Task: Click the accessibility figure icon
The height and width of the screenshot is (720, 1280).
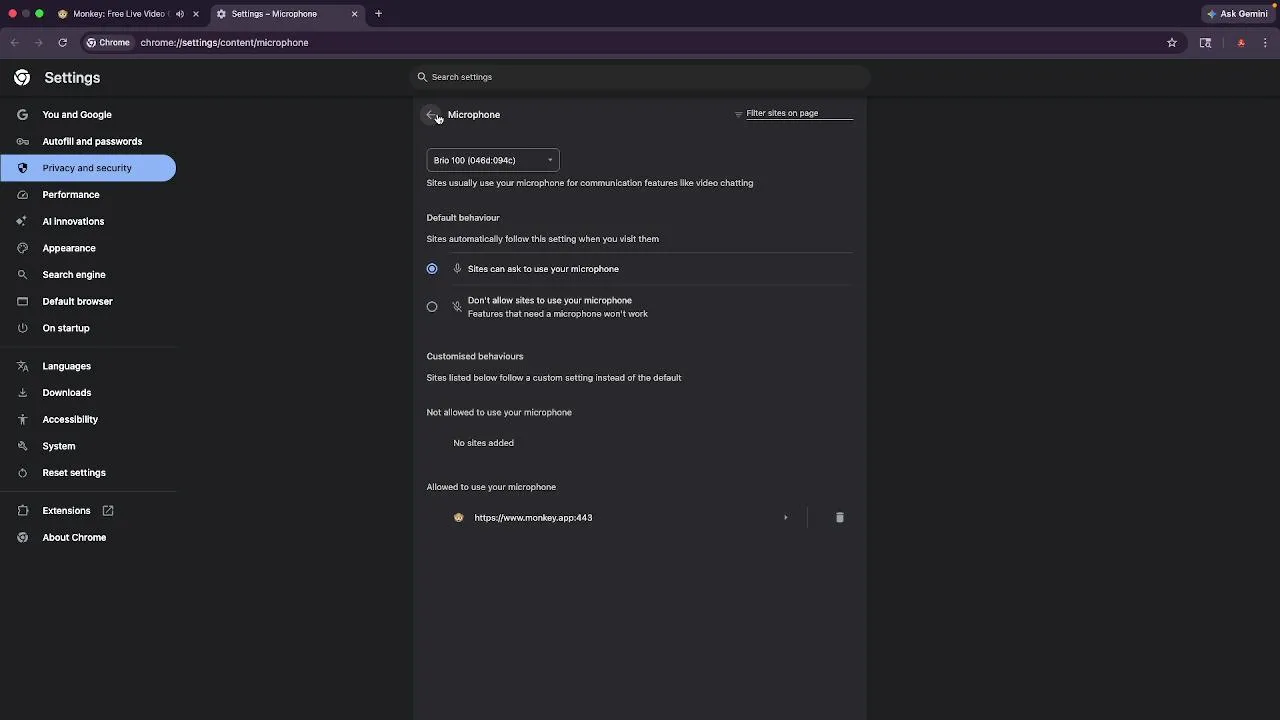Action: click(x=22, y=420)
